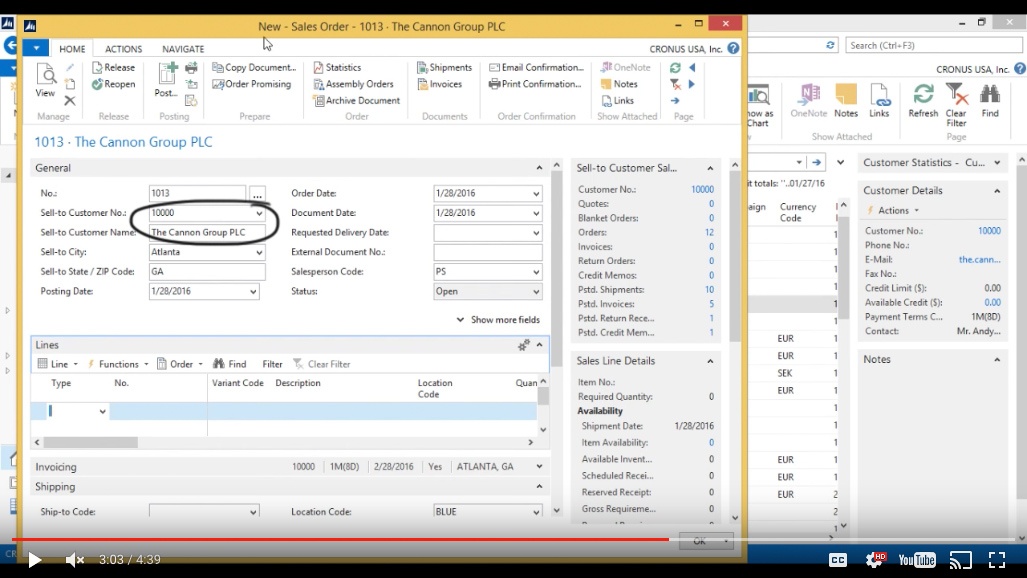Image resolution: width=1027 pixels, height=578 pixels.
Task: Click Clear Filter in background window
Action: 956,105
